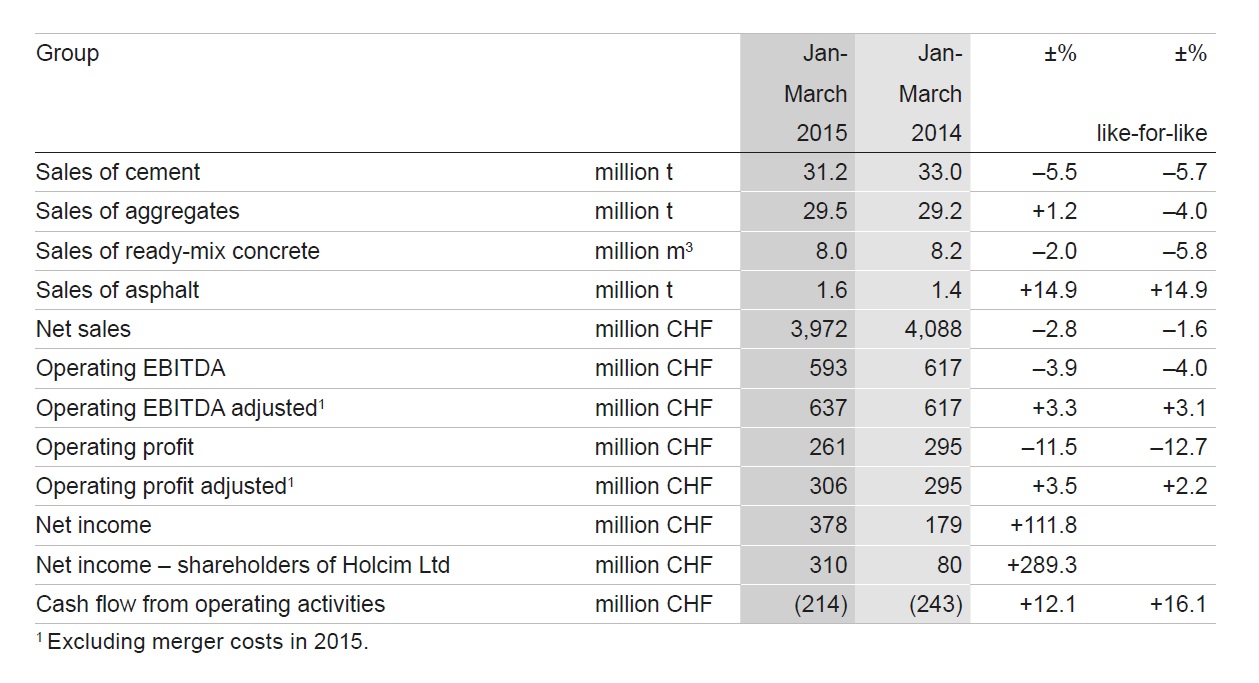1259x683 pixels.
Task: Click the Excluding merger costs footnote
Action: pyautogui.click(x=202, y=642)
